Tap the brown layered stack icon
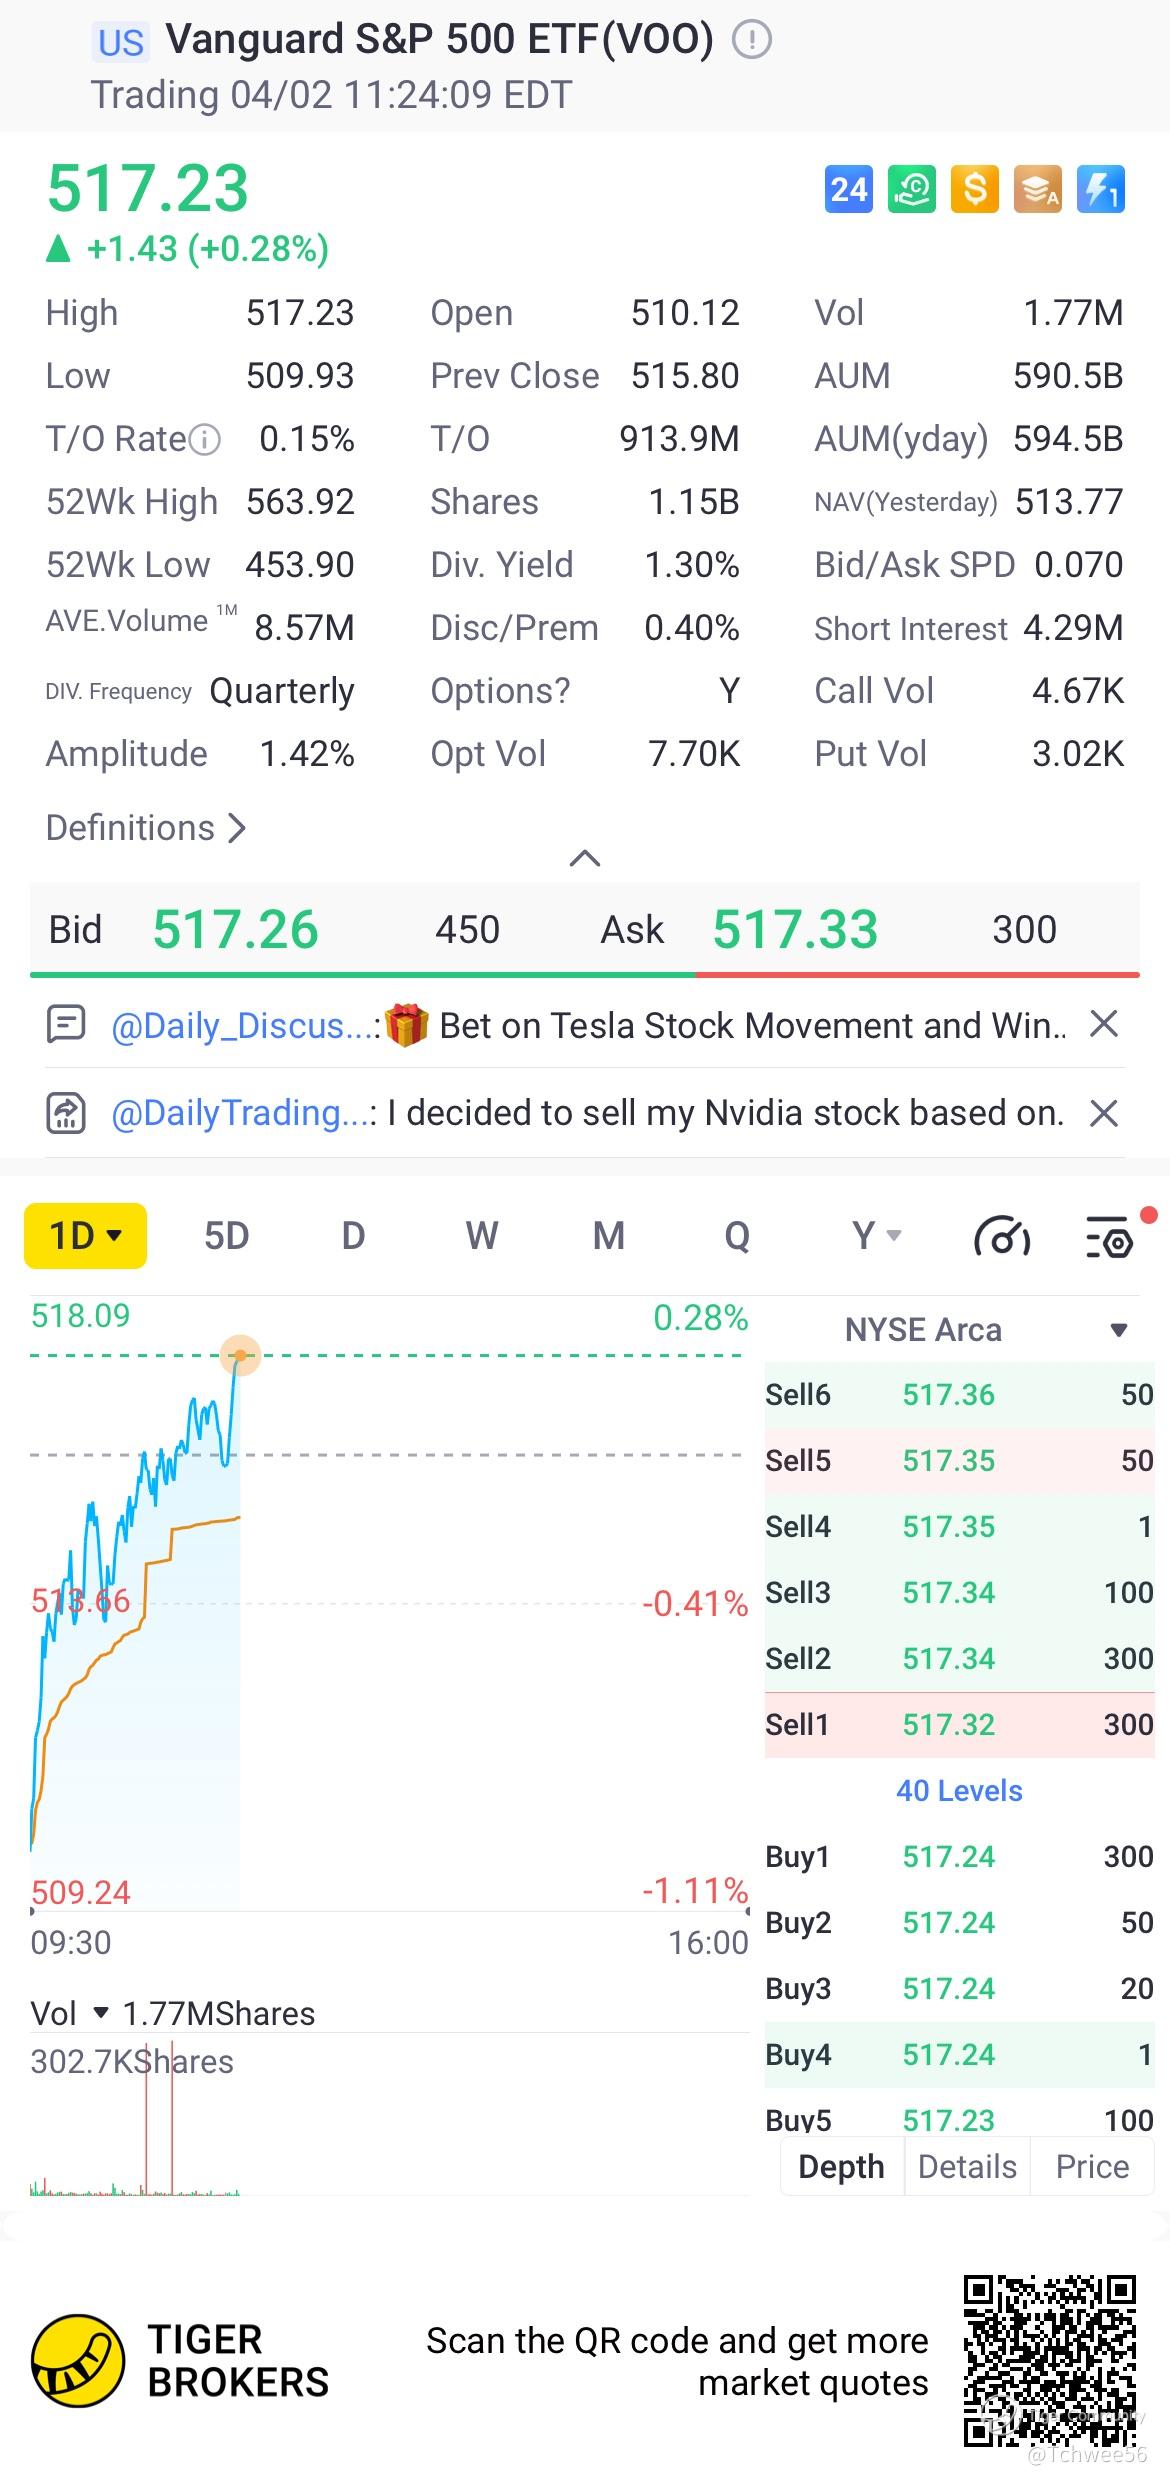This screenshot has width=1170, height=2481. tap(1037, 189)
